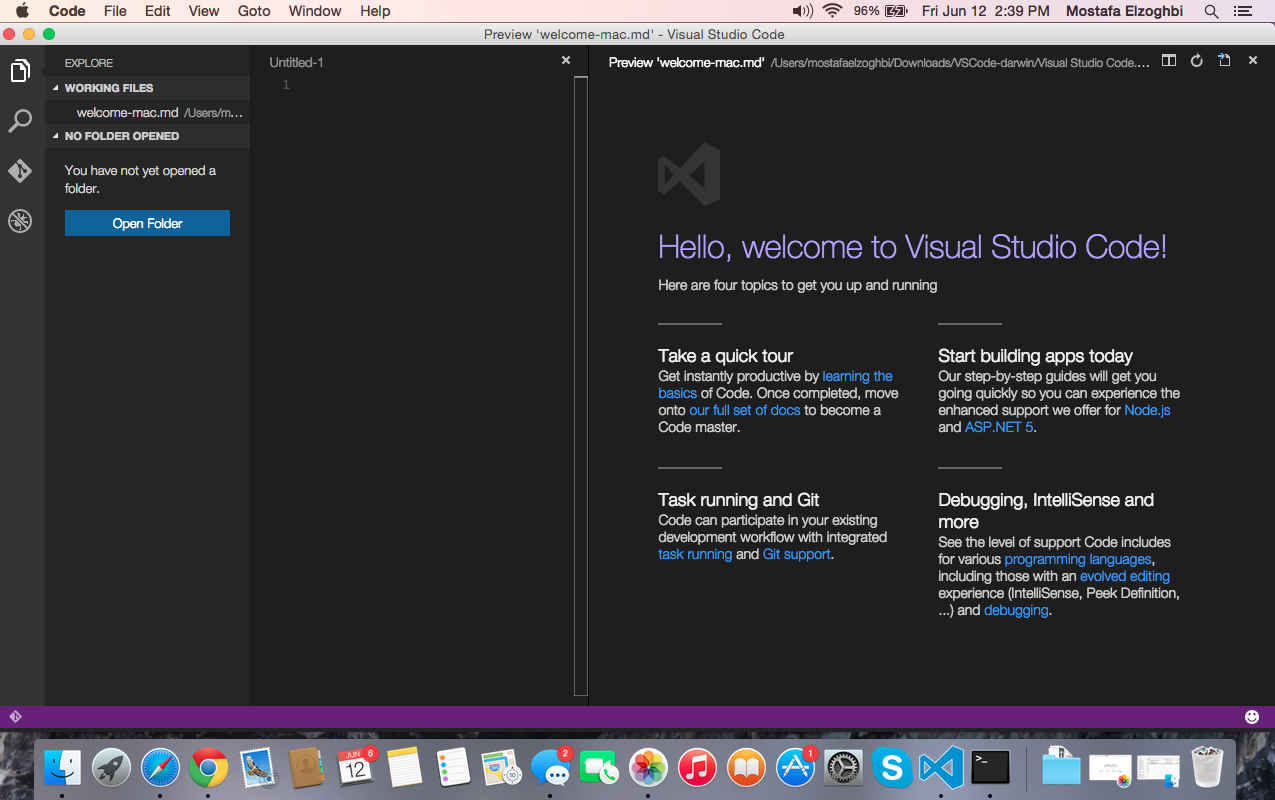This screenshot has height=800, width=1275.
Task: Click the refresh preview icon
Action: [1196, 61]
